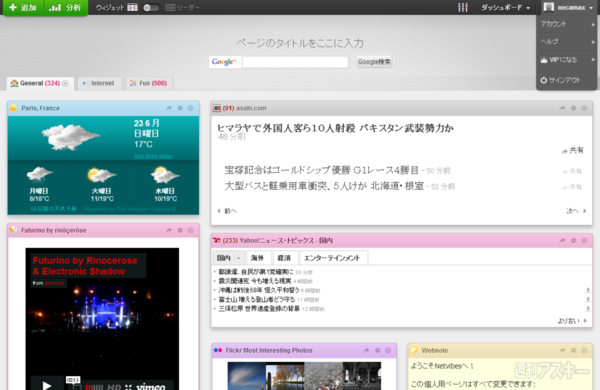Choose ヘルプ from user menu
600x390 pixels.
tap(567, 41)
